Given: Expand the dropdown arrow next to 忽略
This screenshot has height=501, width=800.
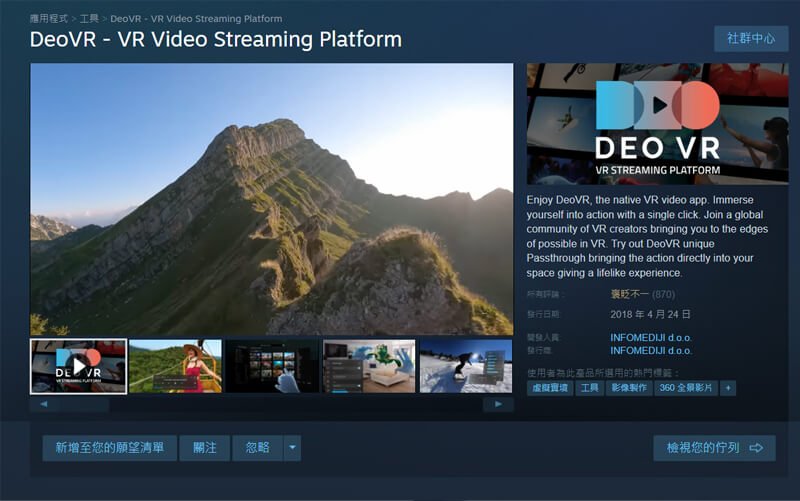Looking at the screenshot, I should tap(292, 448).
